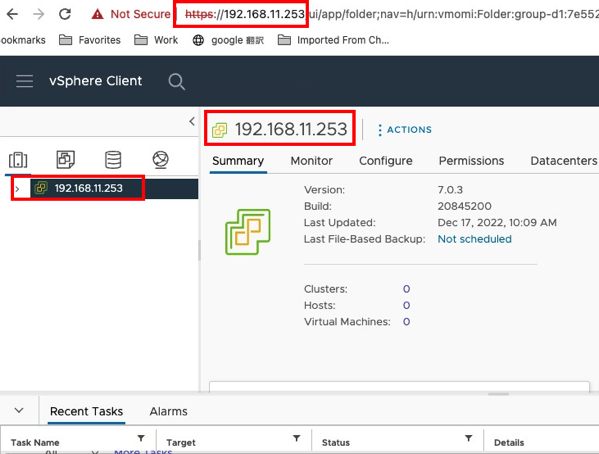599x454 pixels.
Task: Collapse the Recent Tasks bottom panel
Action: click(19, 411)
